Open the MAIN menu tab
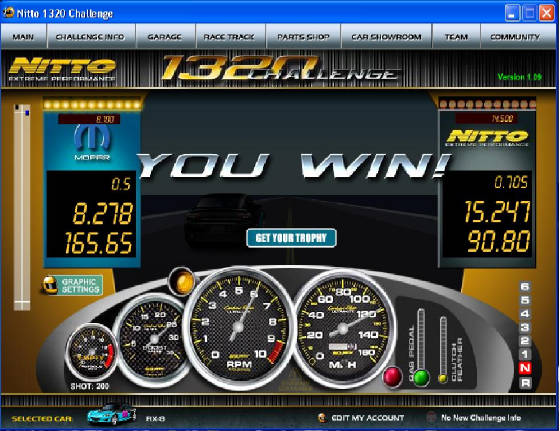The width and height of the screenshot is (560, 431). [x=23, y=37]
